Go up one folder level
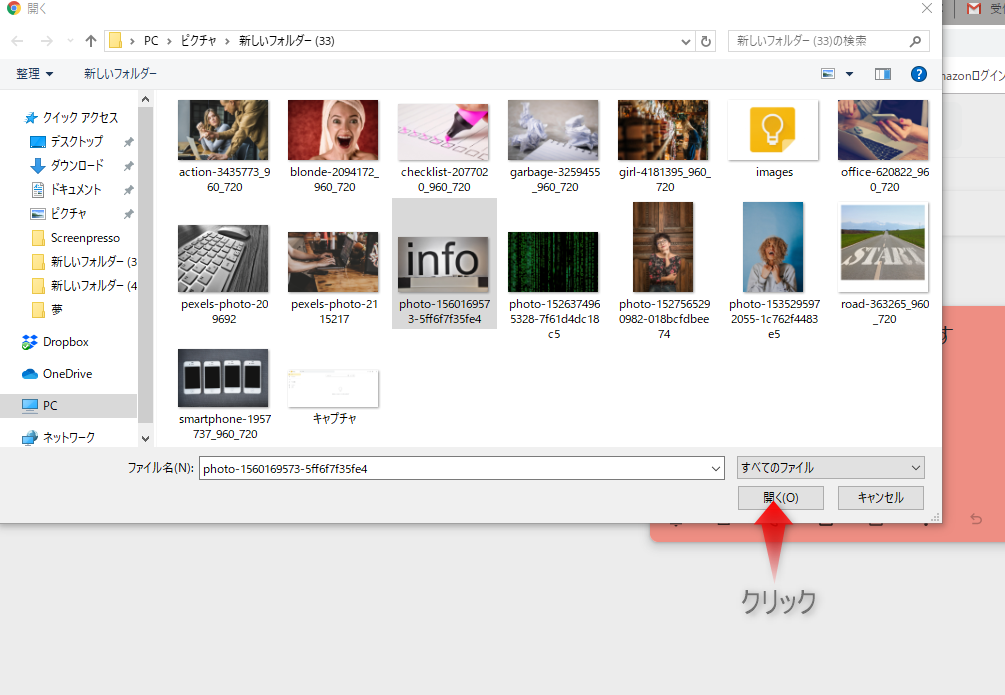 pos(91,41)
